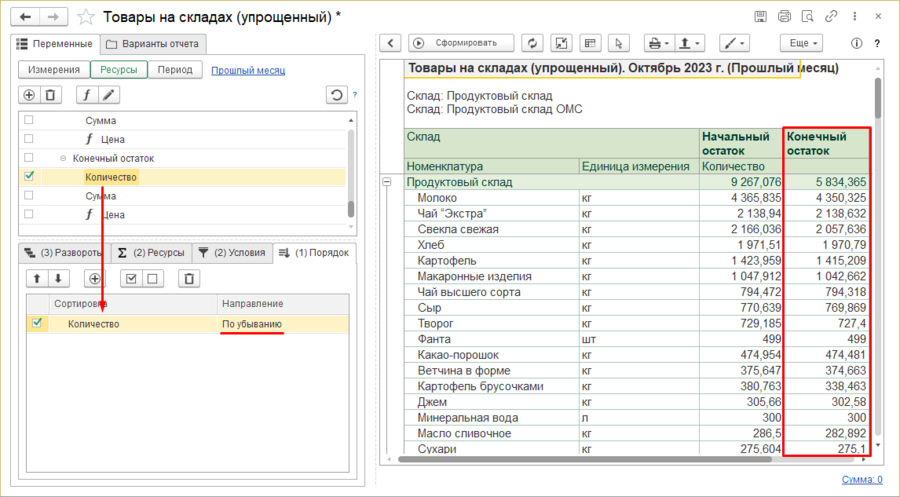Click the add variable plus icon
Viewport: 900px width, 497px height.
point(29,95)
